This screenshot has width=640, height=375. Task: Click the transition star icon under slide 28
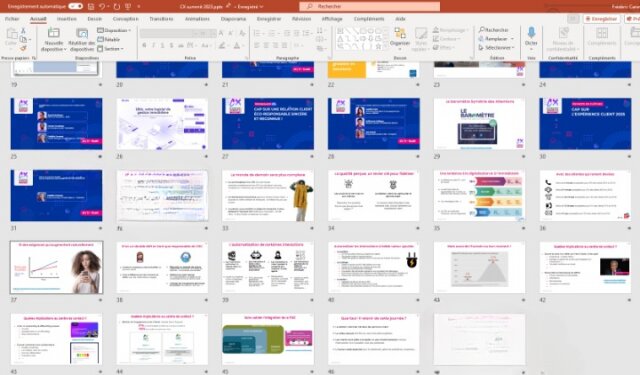pyautogui.click(x=417, y=156)
